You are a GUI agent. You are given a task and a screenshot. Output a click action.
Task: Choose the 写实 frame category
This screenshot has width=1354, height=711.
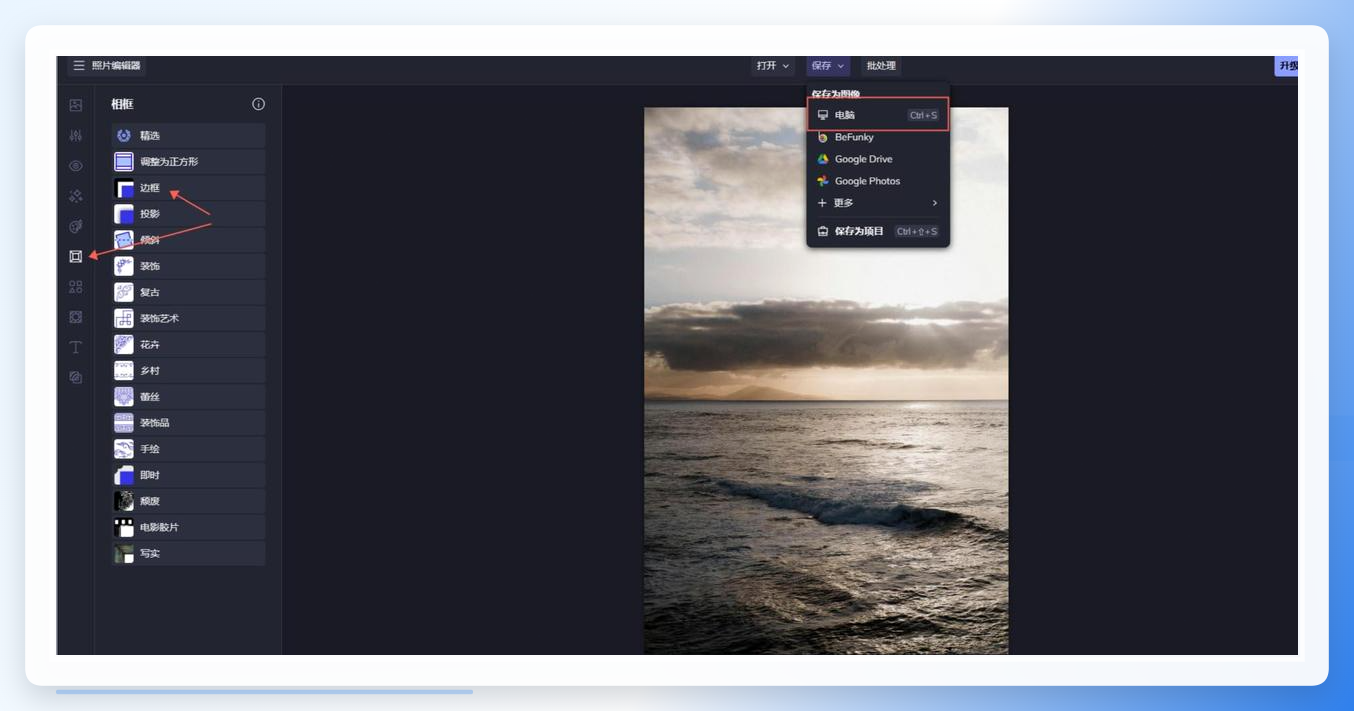[x=188, y=553]
